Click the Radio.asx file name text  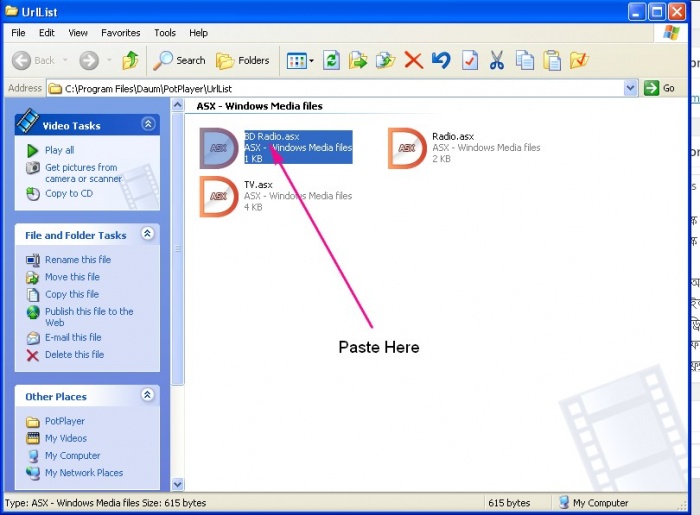tap(453, 137)
